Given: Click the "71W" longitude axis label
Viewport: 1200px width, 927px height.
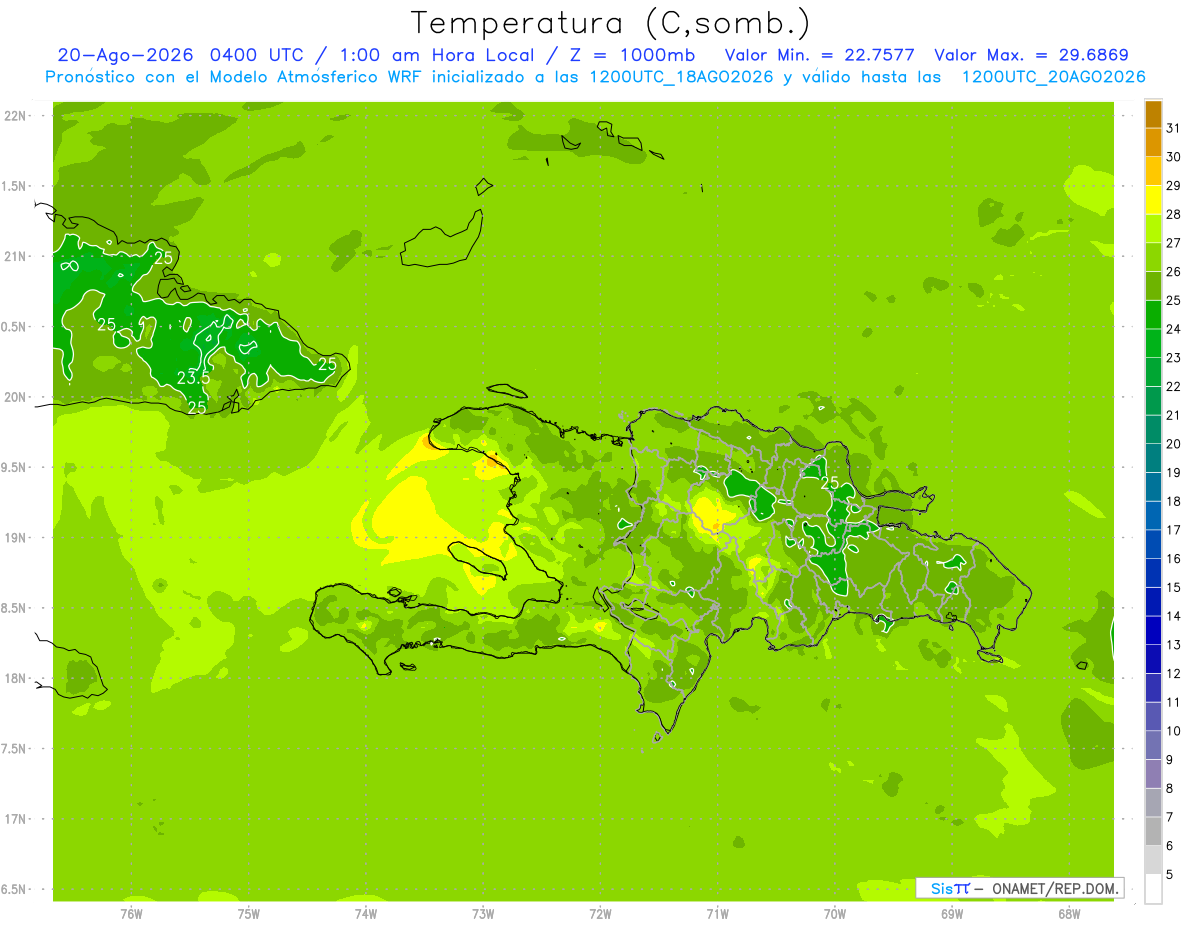Looking at the screenshot, I should [x=717, y=914].
